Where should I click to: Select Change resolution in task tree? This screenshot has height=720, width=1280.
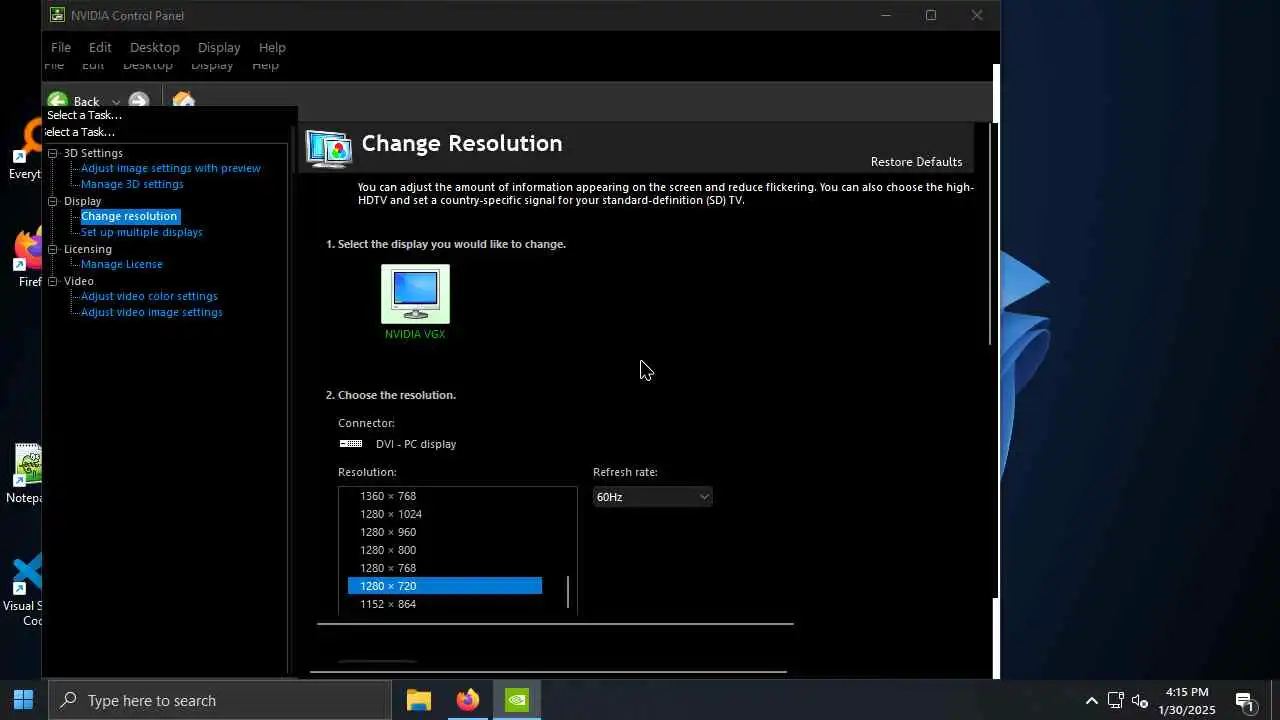point(129,216)
